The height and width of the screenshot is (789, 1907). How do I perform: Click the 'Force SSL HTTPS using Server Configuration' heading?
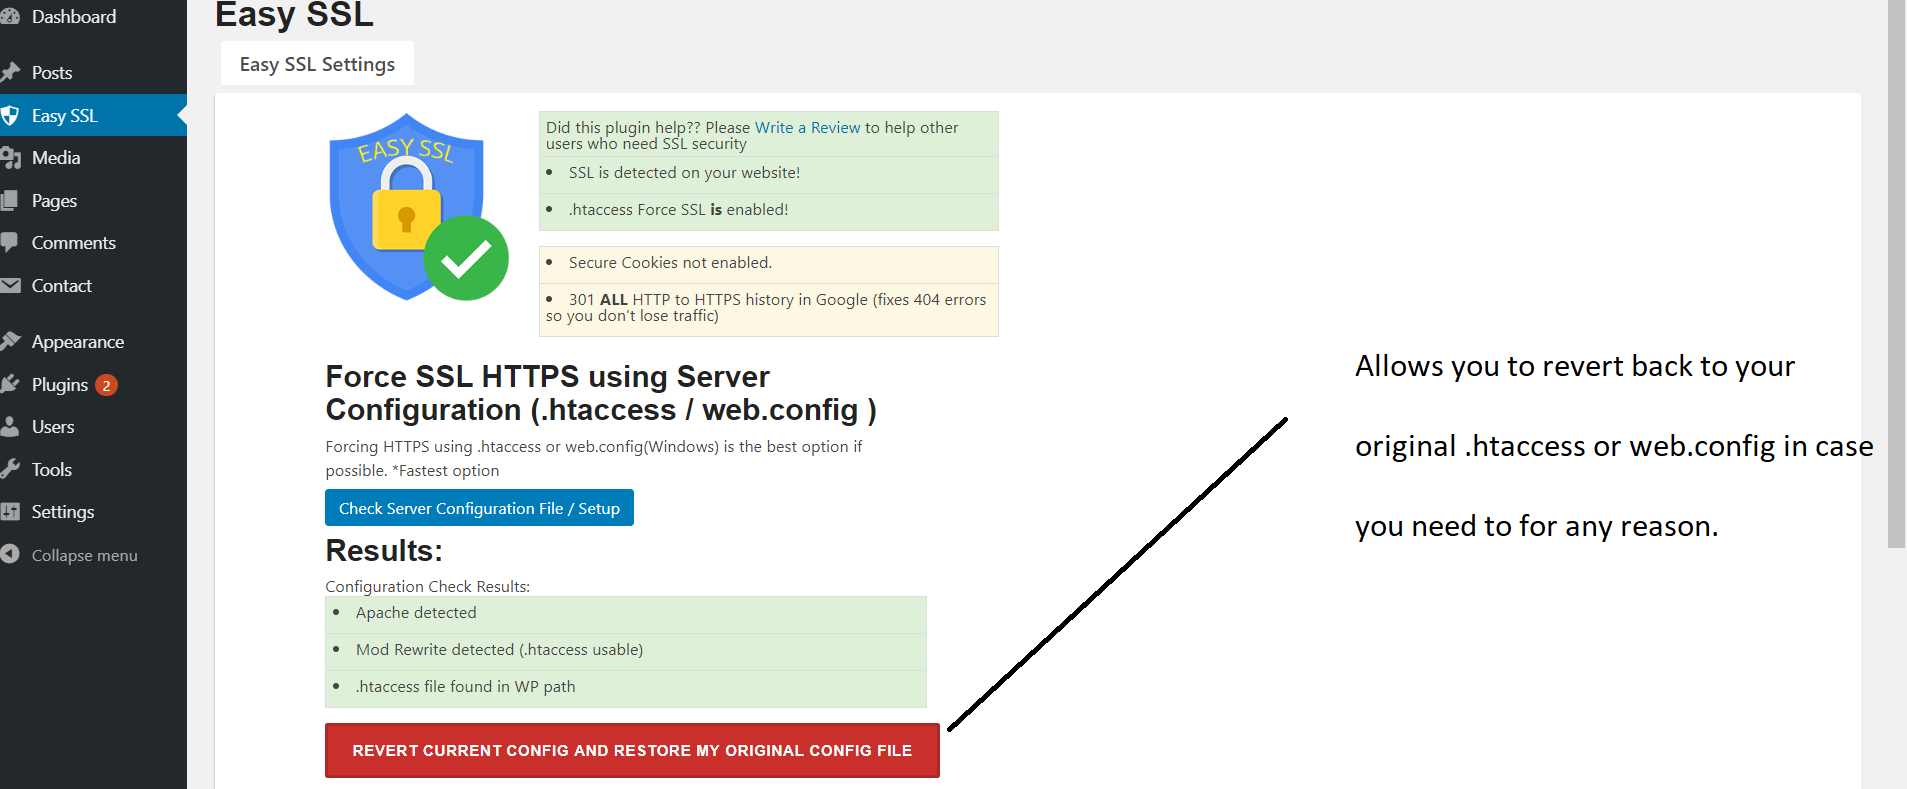pos(601,393)
